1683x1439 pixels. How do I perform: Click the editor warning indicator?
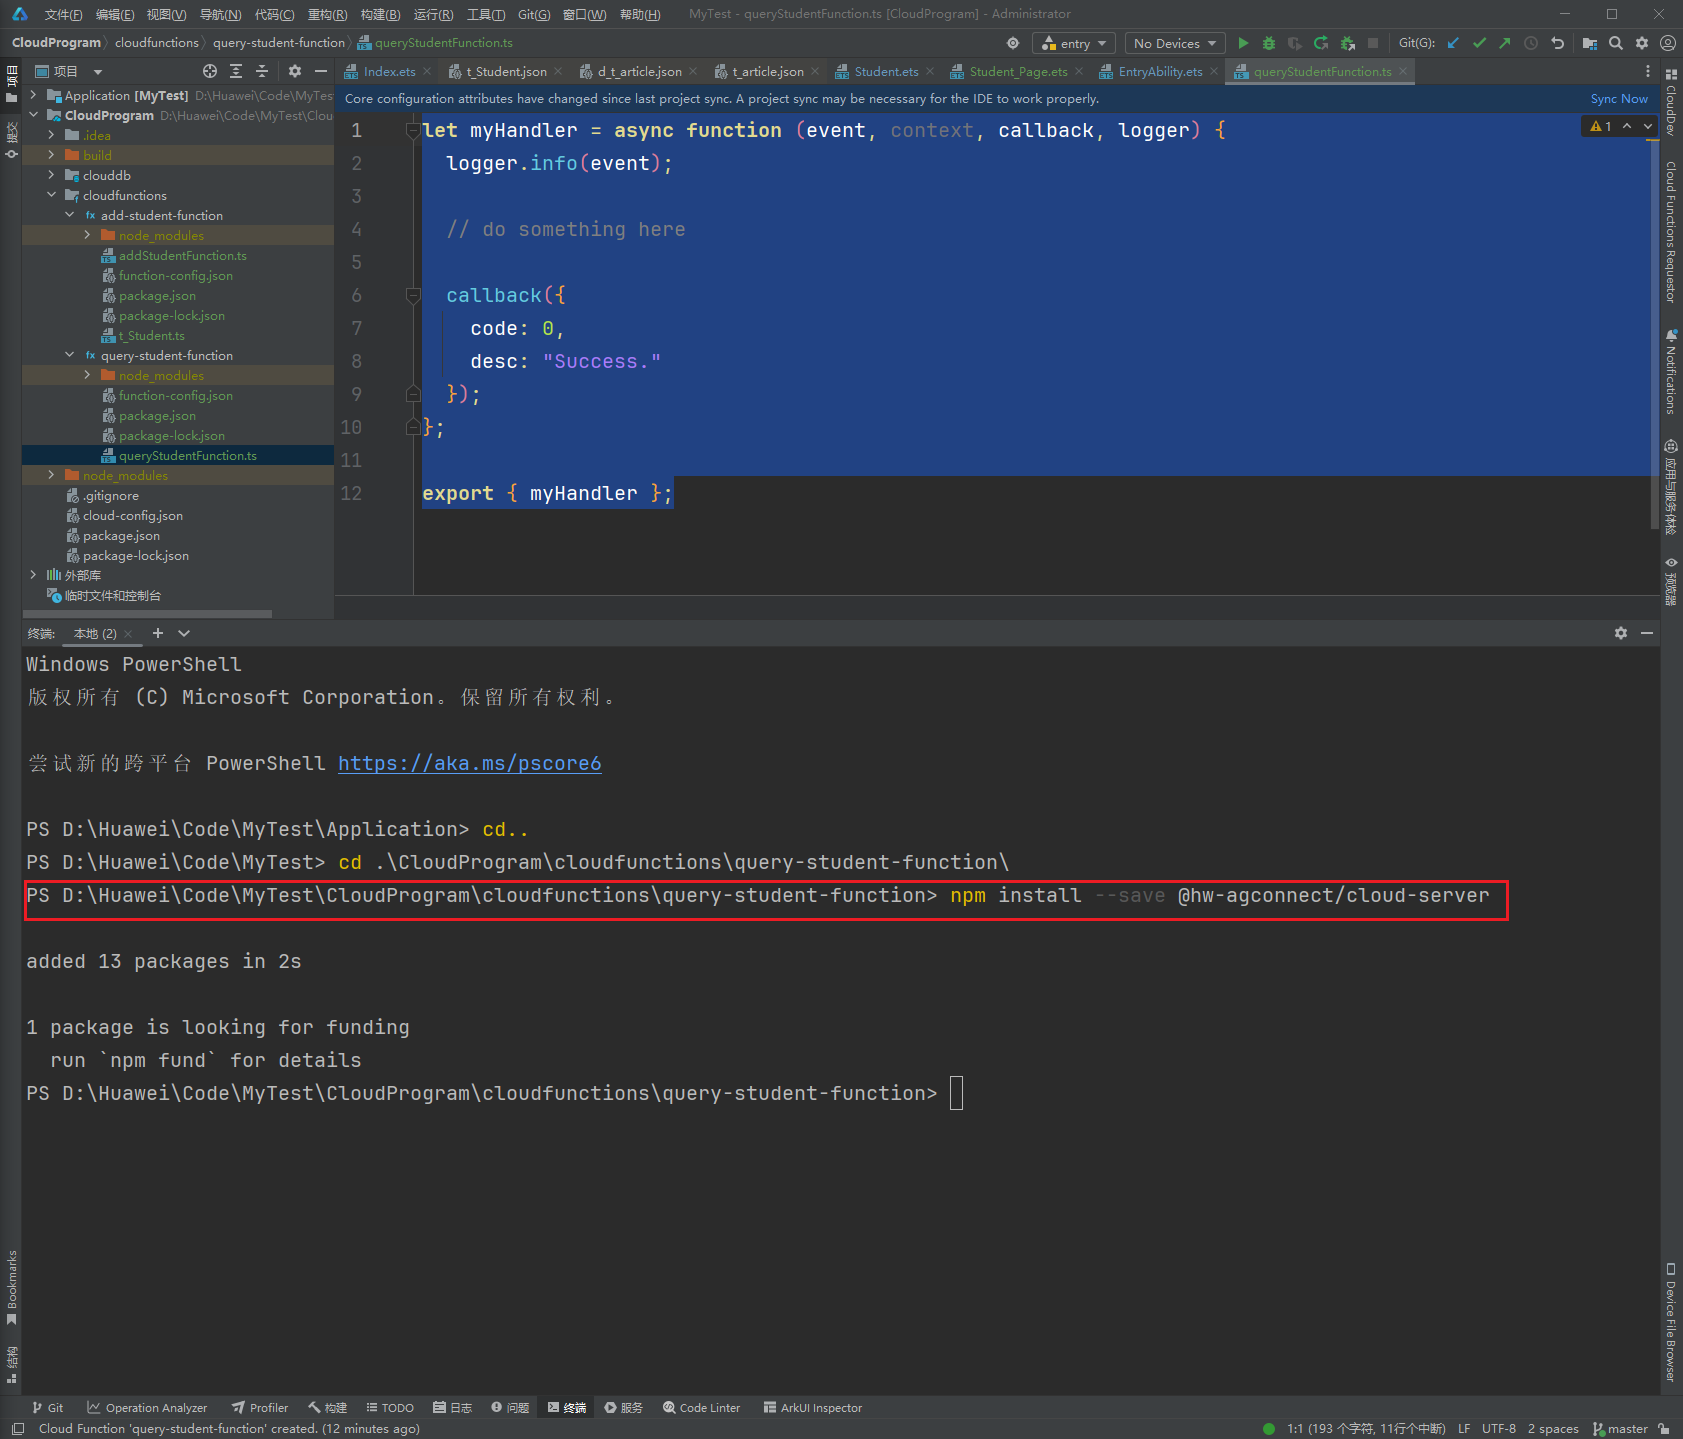1601,126
